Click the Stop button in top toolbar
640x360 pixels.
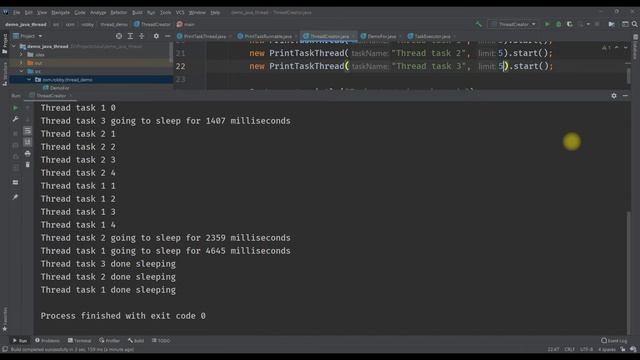coord(597,24)
